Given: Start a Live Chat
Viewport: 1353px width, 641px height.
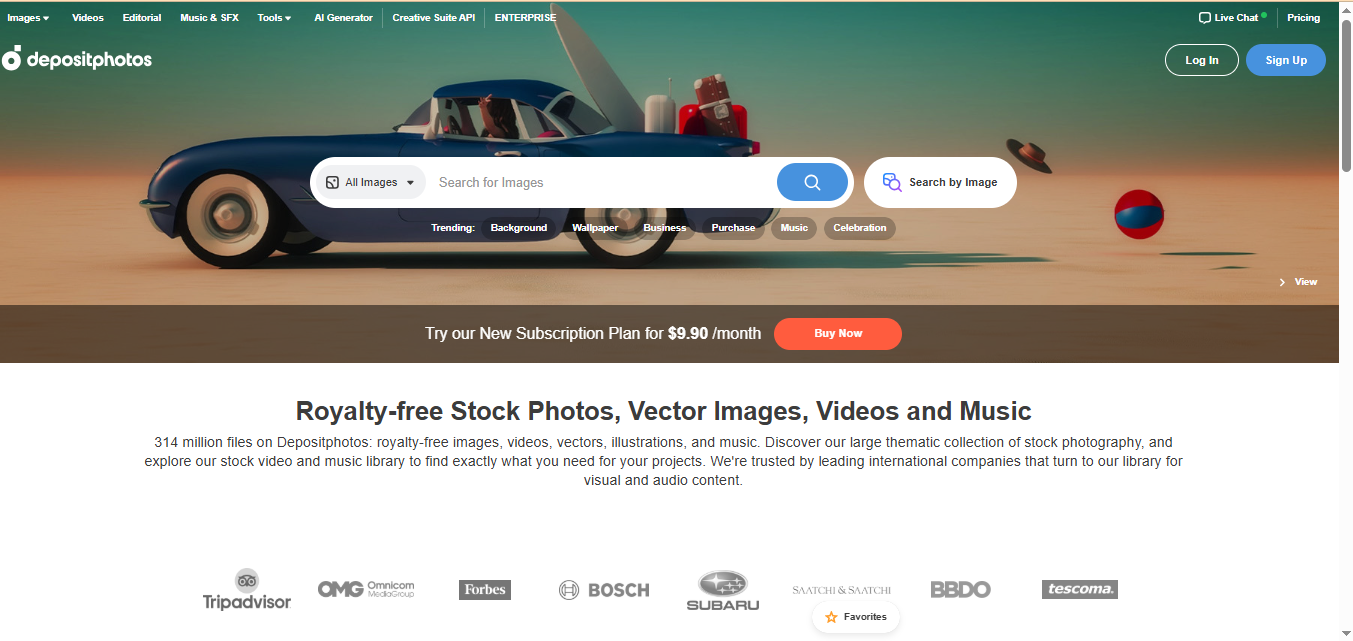Looking at the screenshot, I should pos(1232,18).
